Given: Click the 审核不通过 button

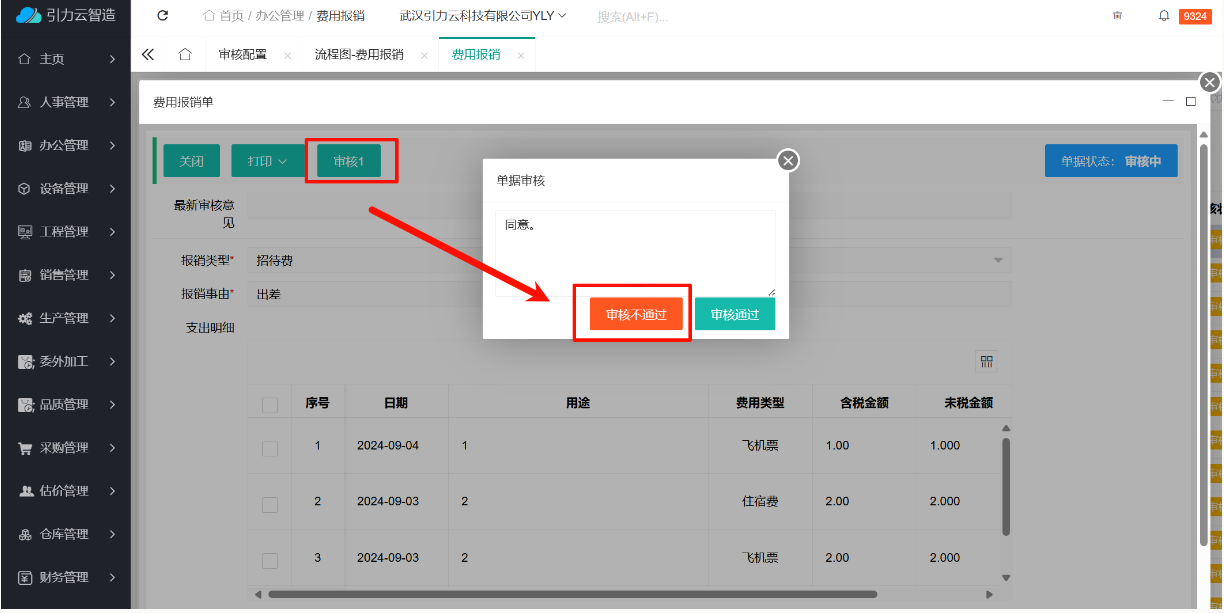Looking at the screenshot, I should 635,314.
